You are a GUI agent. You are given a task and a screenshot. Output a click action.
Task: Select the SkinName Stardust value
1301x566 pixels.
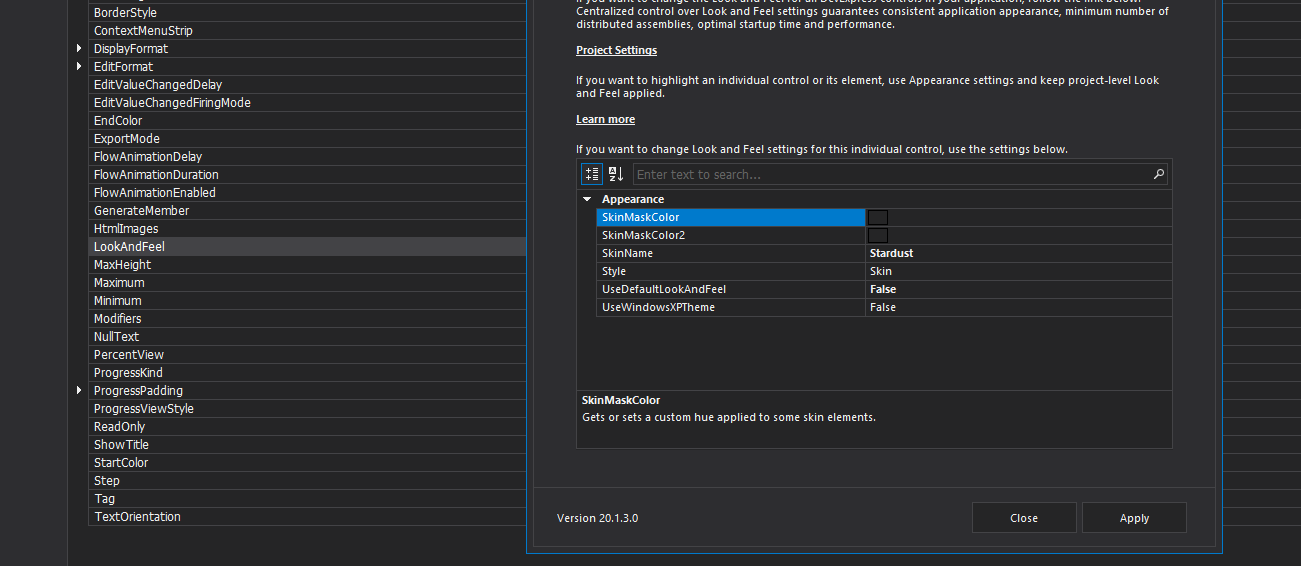click(x=891, y=254)
